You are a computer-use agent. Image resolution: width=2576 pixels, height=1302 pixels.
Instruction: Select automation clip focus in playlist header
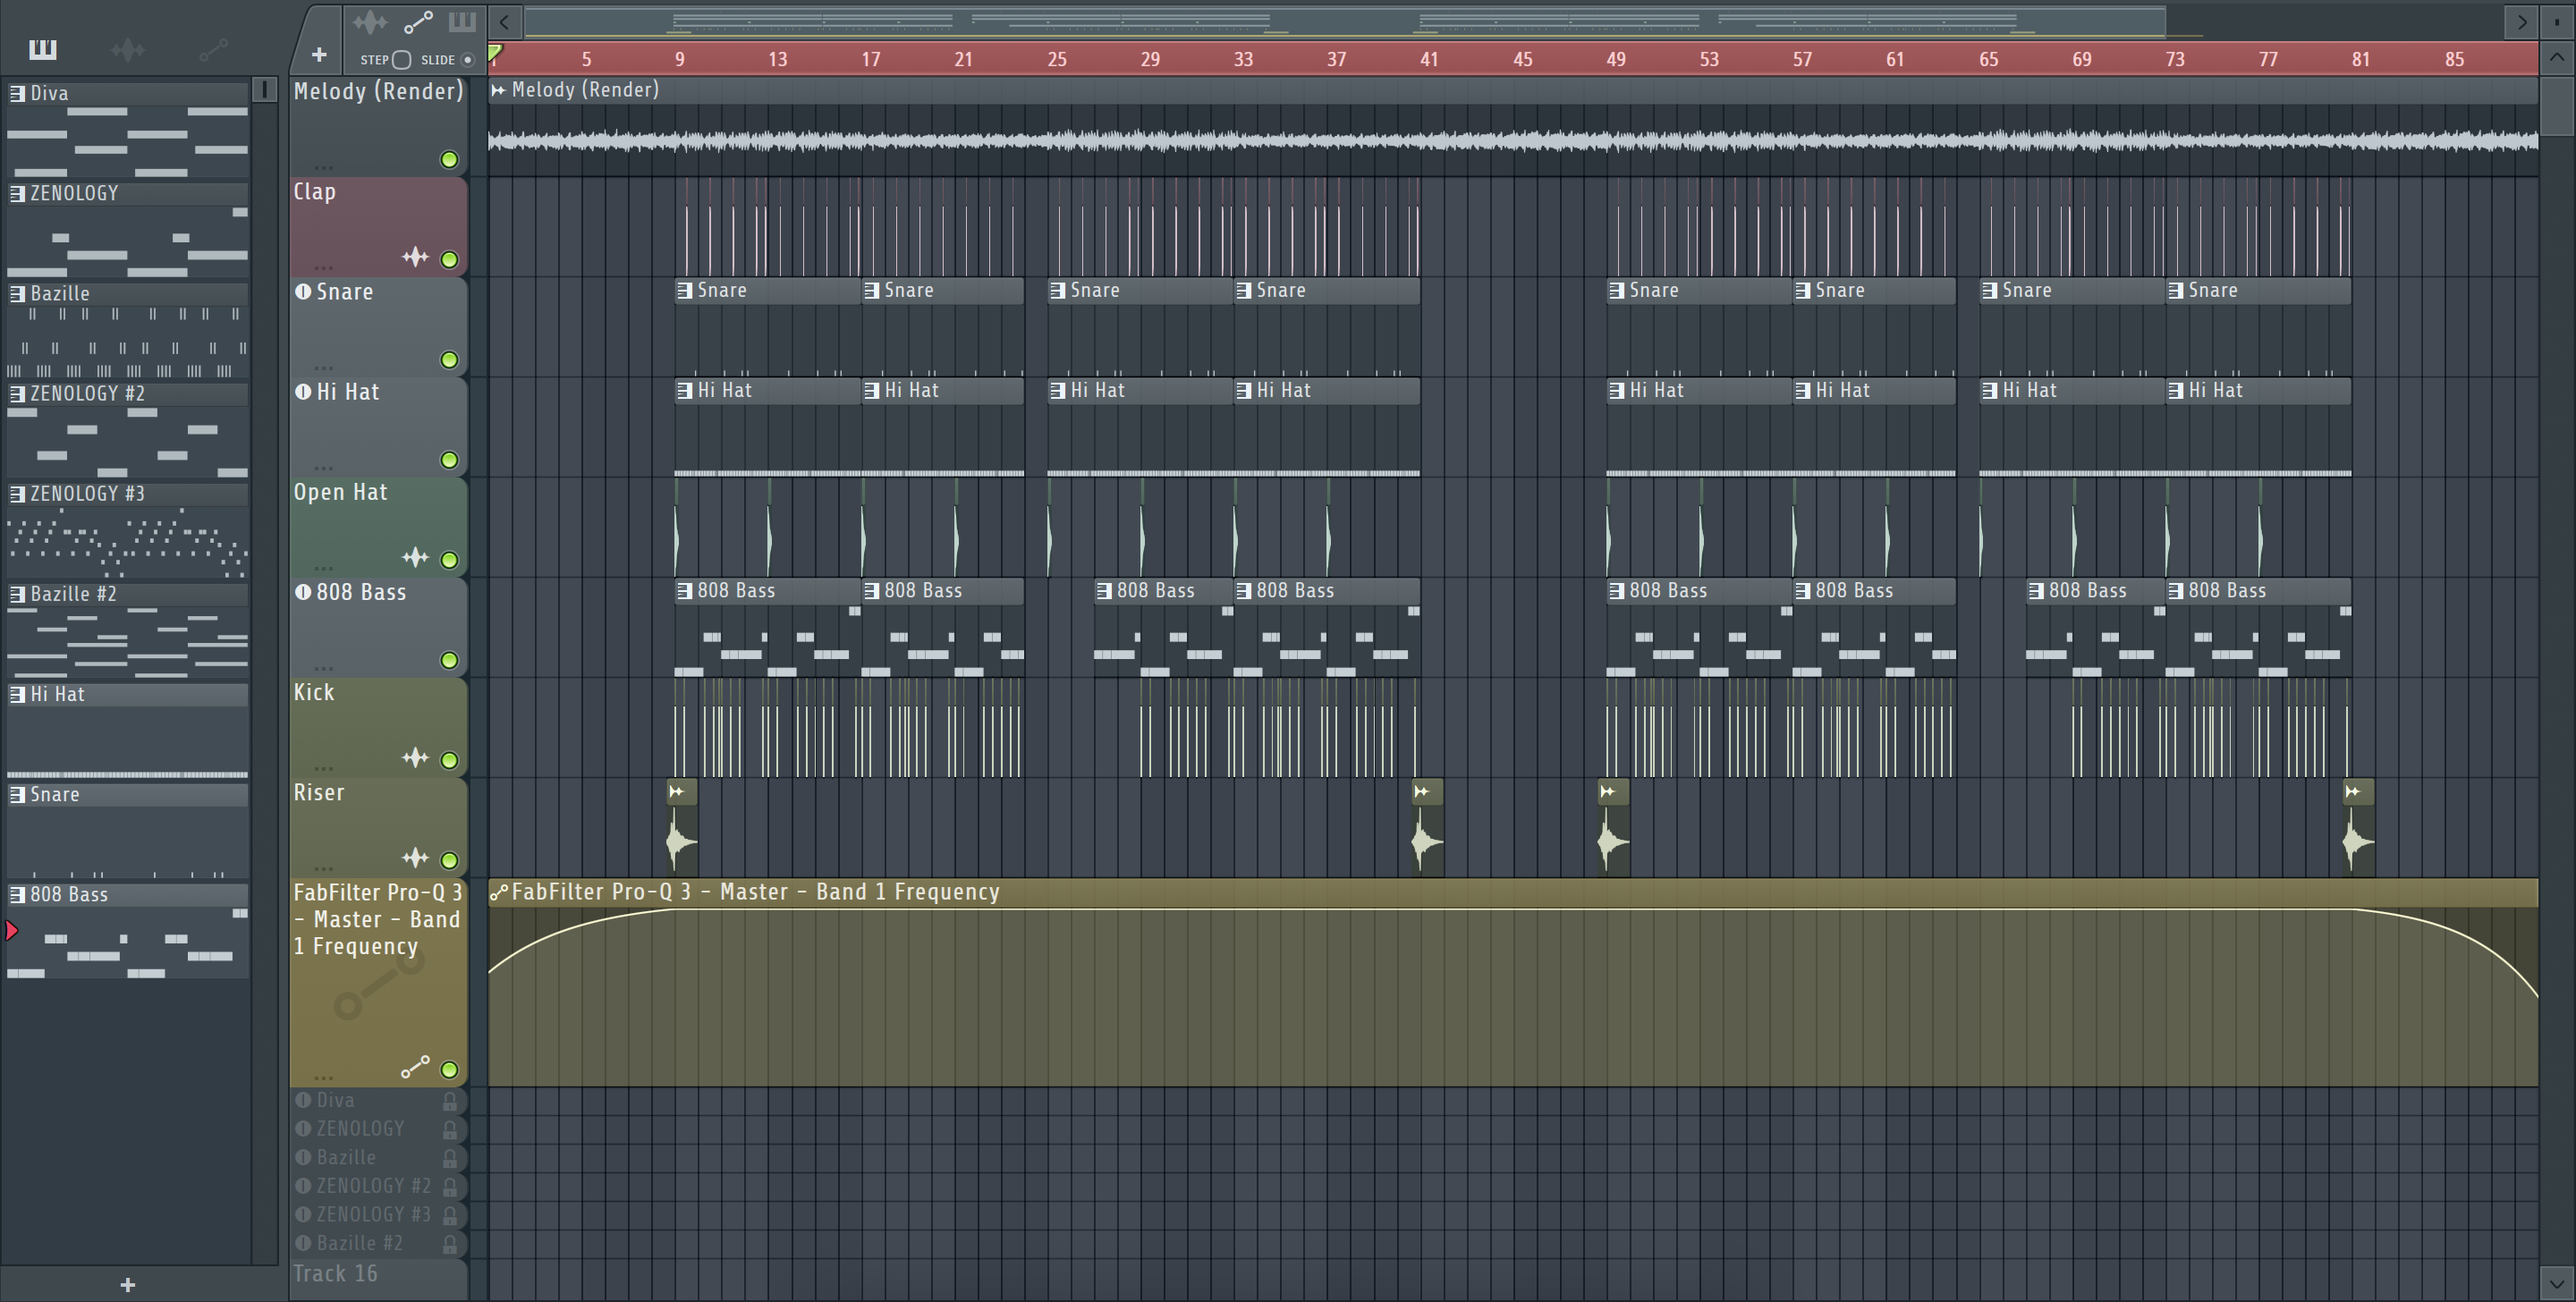coord(417,22)
